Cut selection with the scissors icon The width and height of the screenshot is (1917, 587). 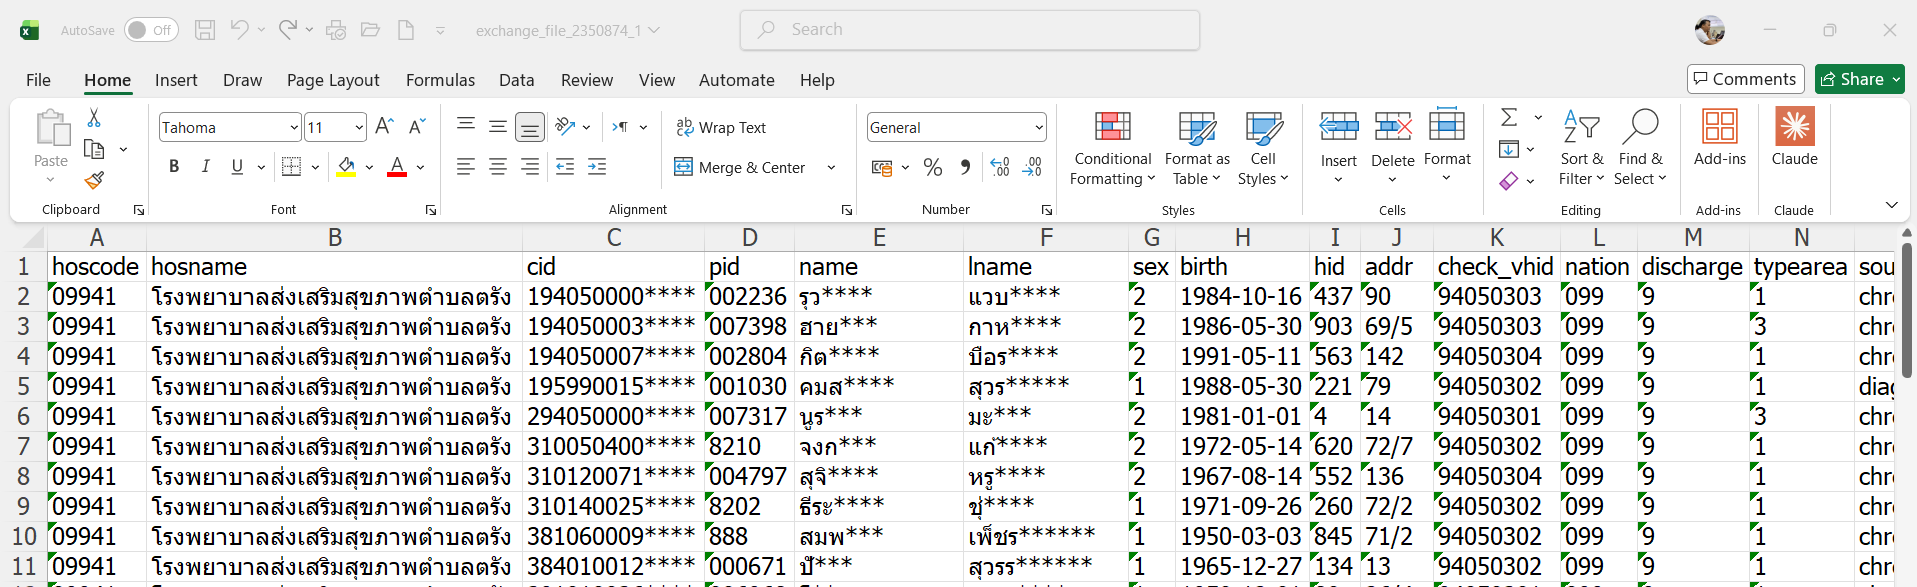(x=94, y=118)
